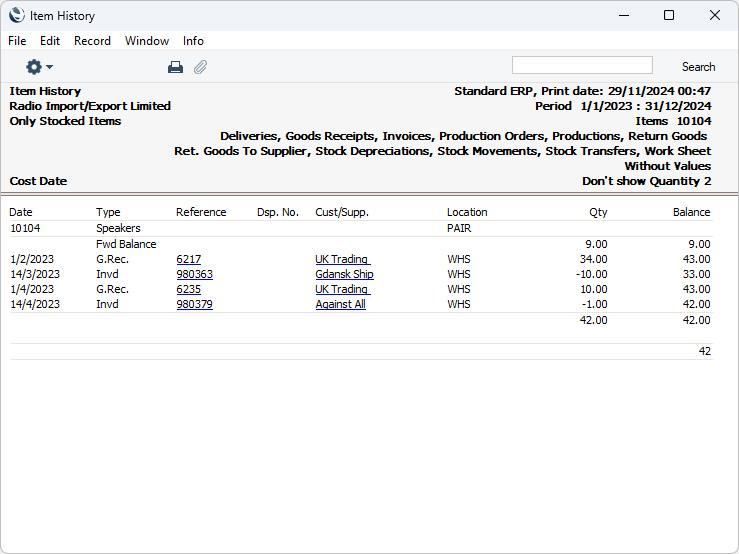The image size is (739, 554).
Task: Open goods receipt reference 6217
Action: [x=189, y=259]
